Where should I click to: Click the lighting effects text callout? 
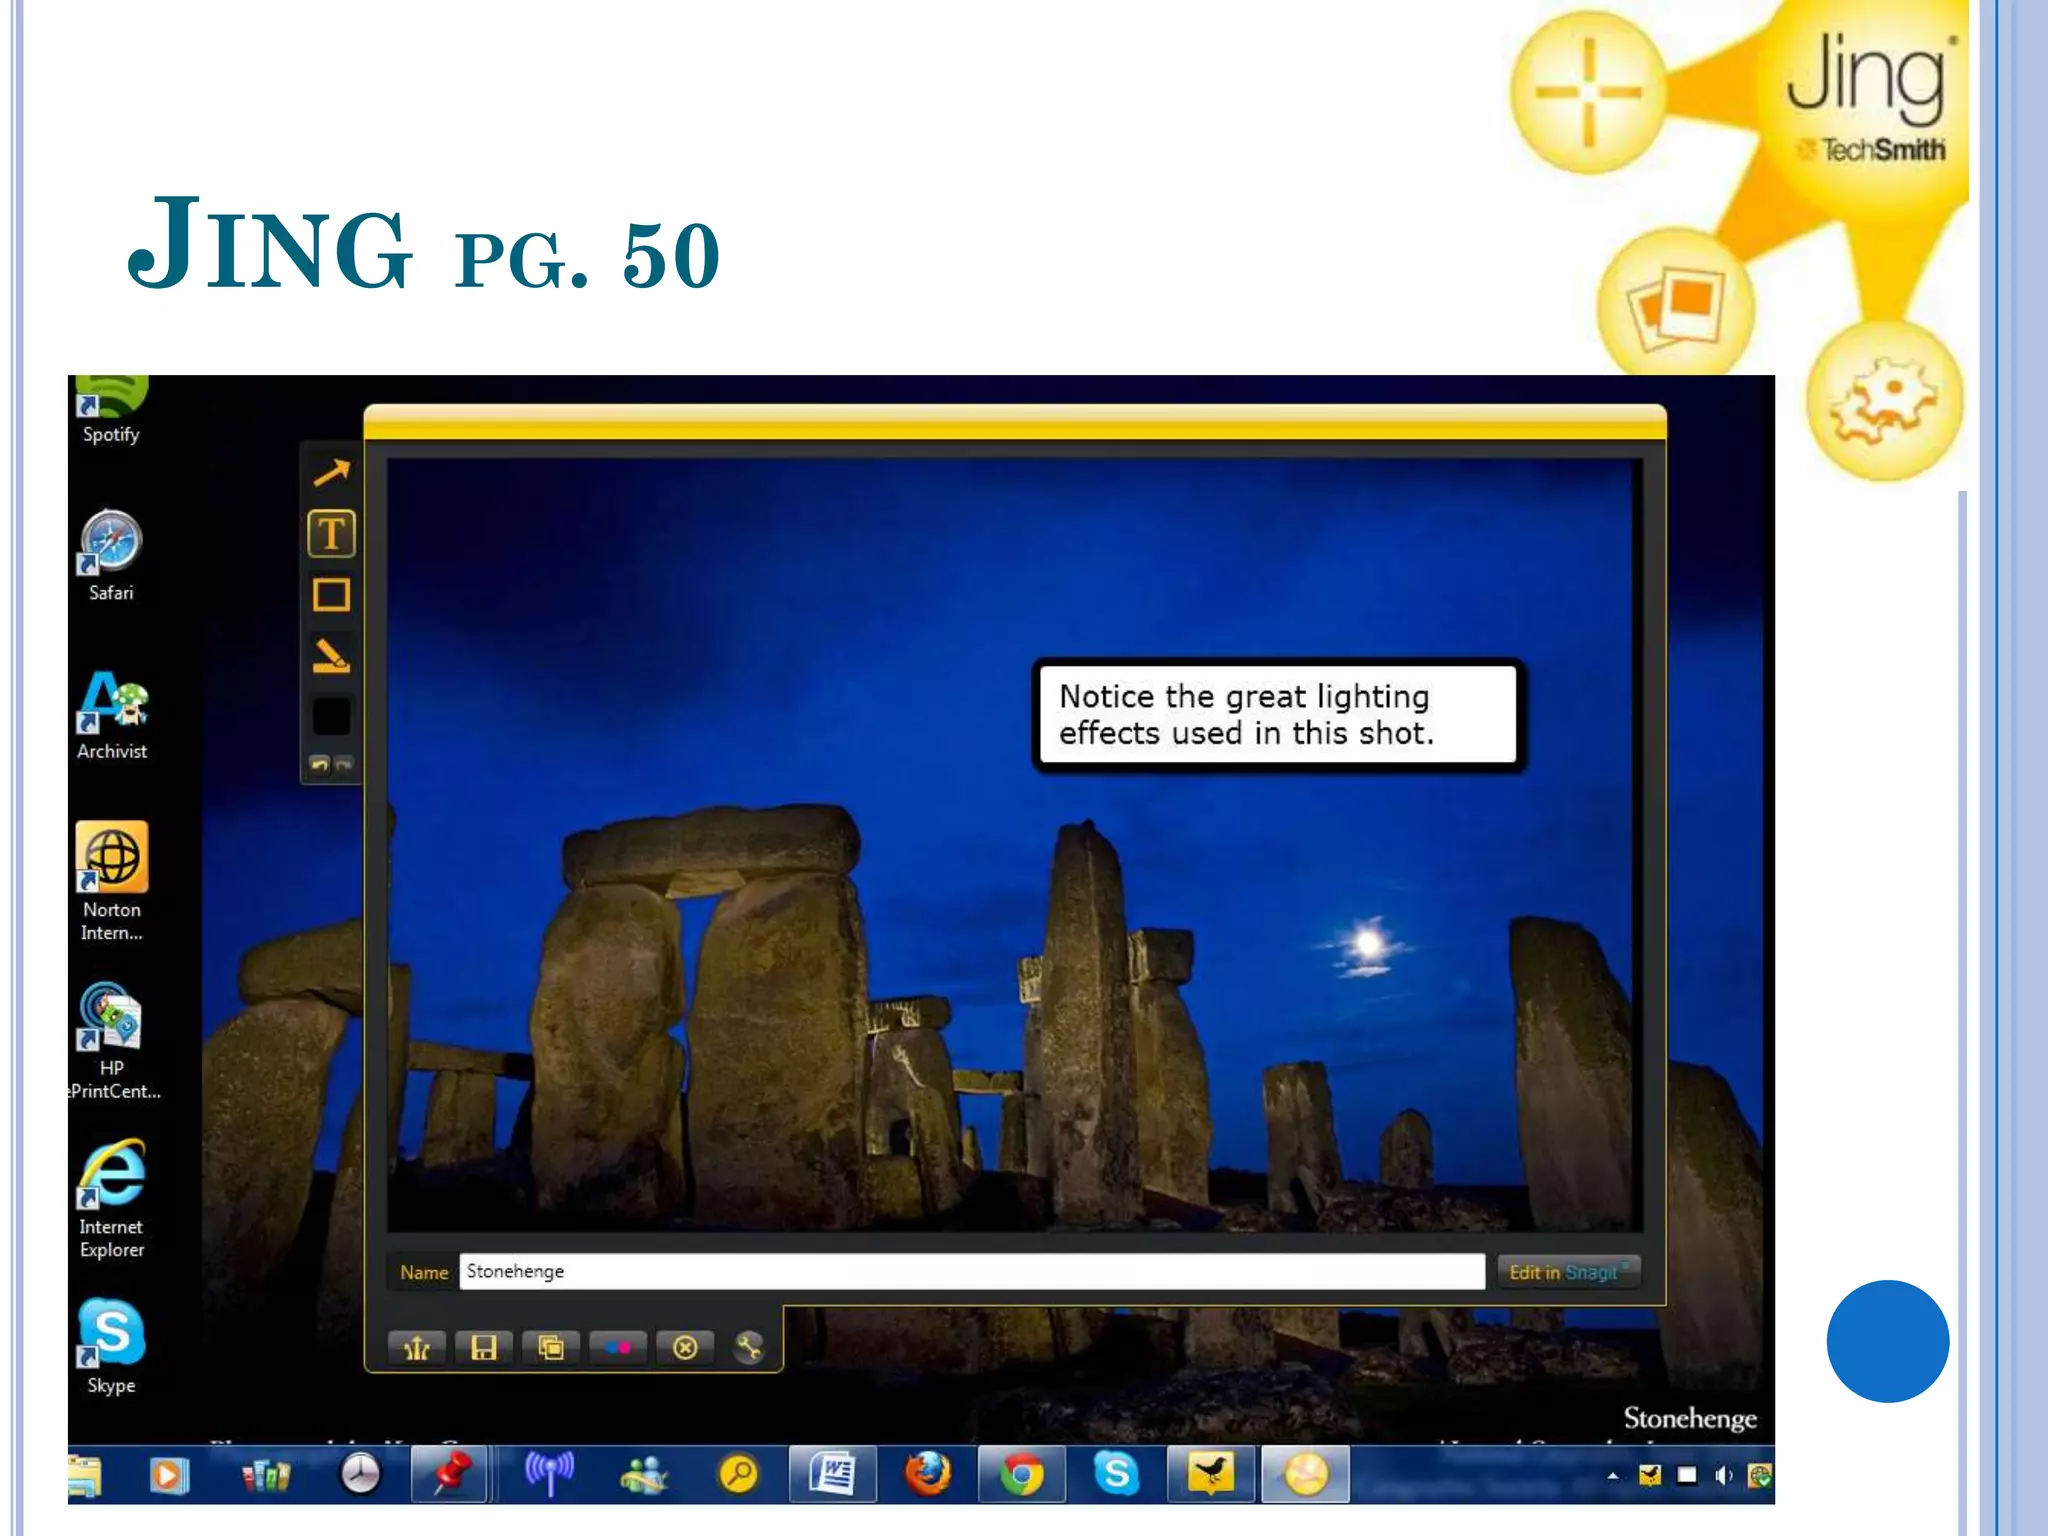tap(1277, 715)
